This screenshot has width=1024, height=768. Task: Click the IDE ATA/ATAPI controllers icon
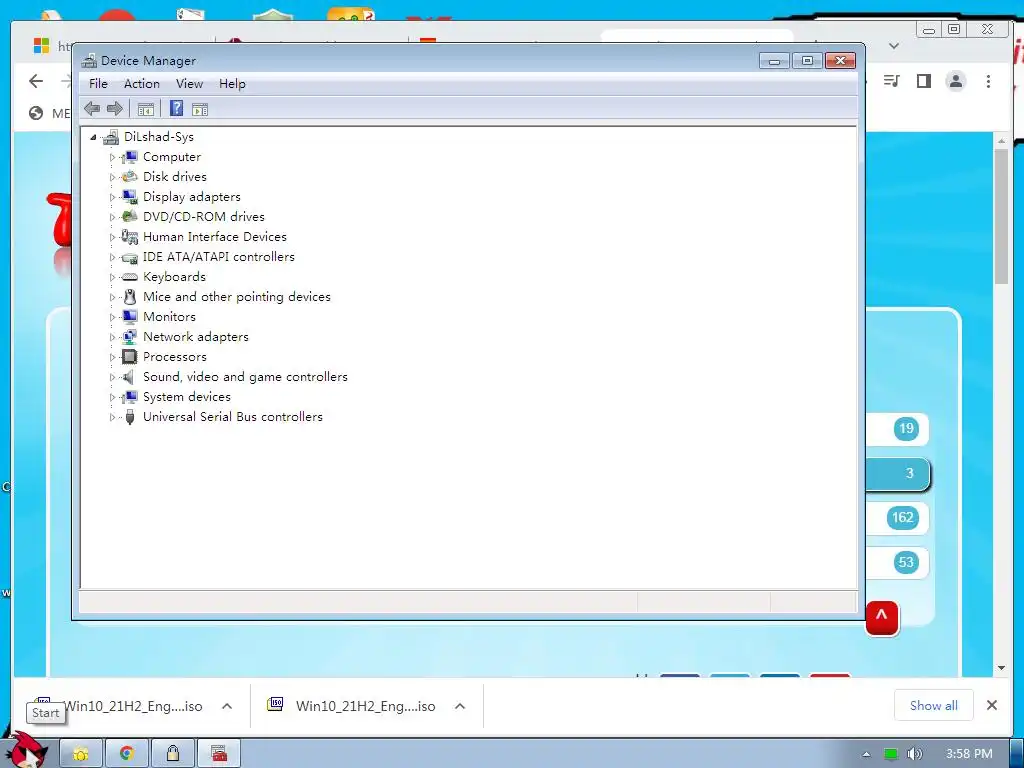click(130, 257)
